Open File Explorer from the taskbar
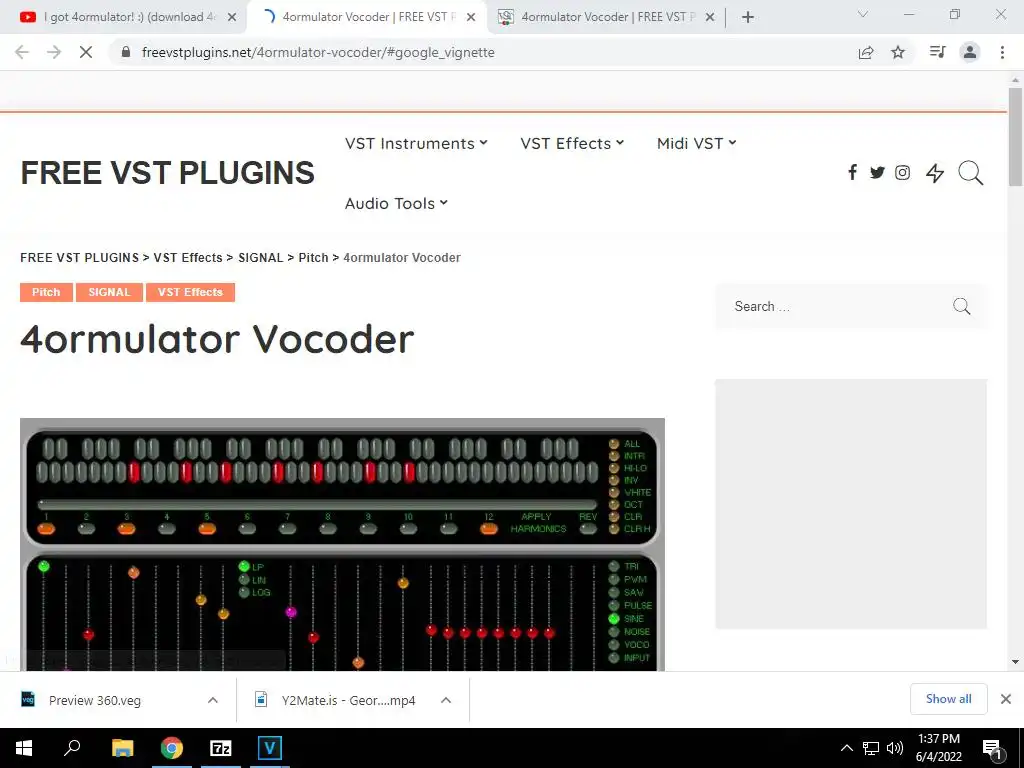1024x768 pixels. pyautogui.click(x=122, y=748)
